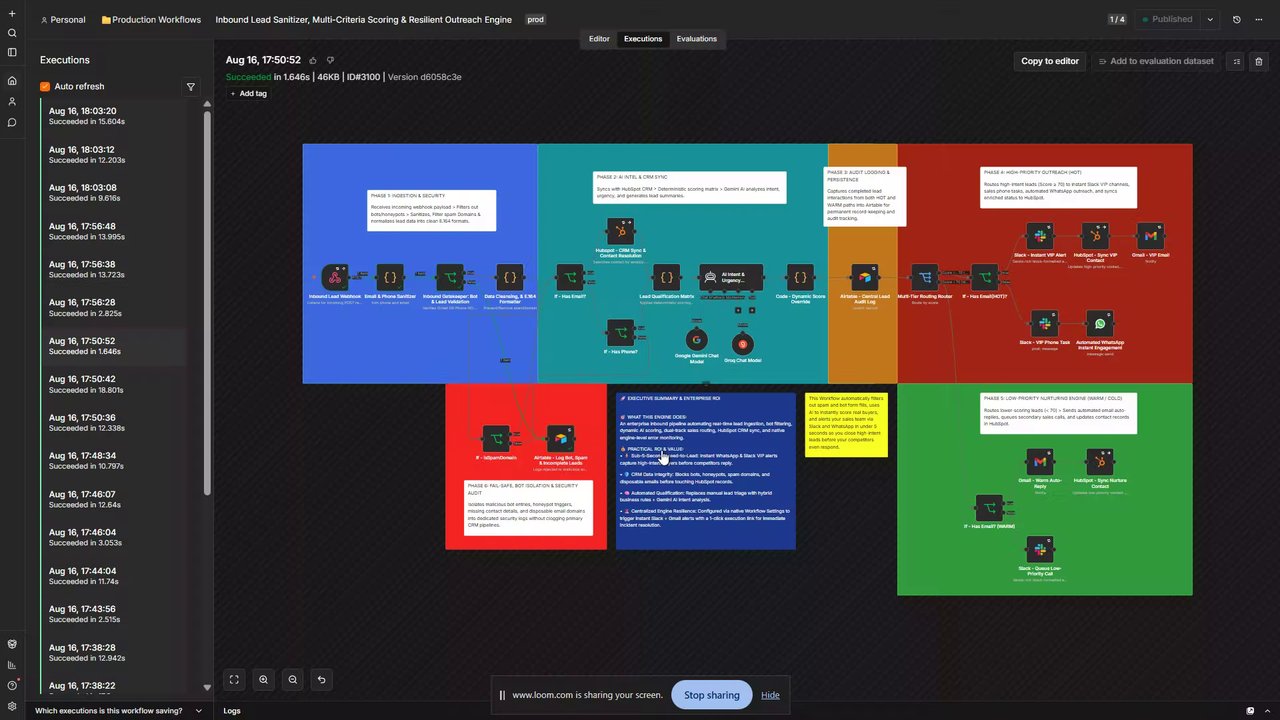Expand the Published status dropdown arrow
Image resolution: width=1280 pixels, height=720 pixels.
pyautogui.click(x=1210, y=19)
